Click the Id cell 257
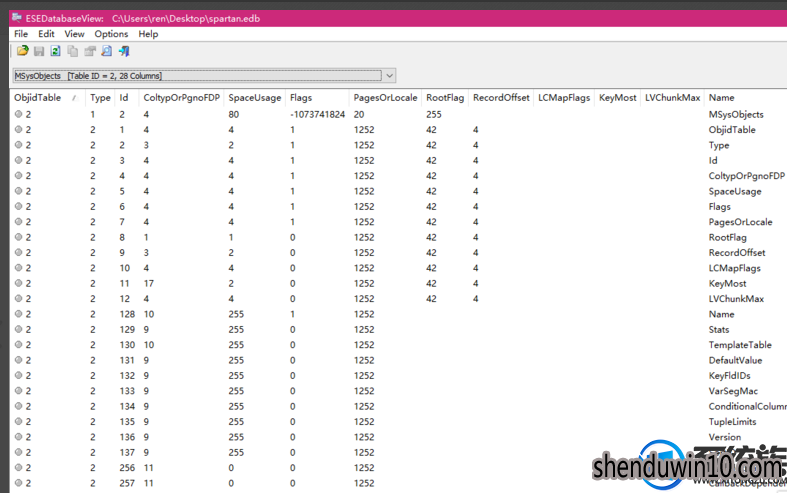 [127, 483]
